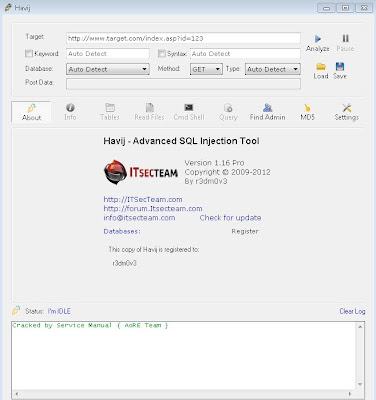Click log scrollbar up arrow
Screen dimensions: 376x400
point(360,327)
